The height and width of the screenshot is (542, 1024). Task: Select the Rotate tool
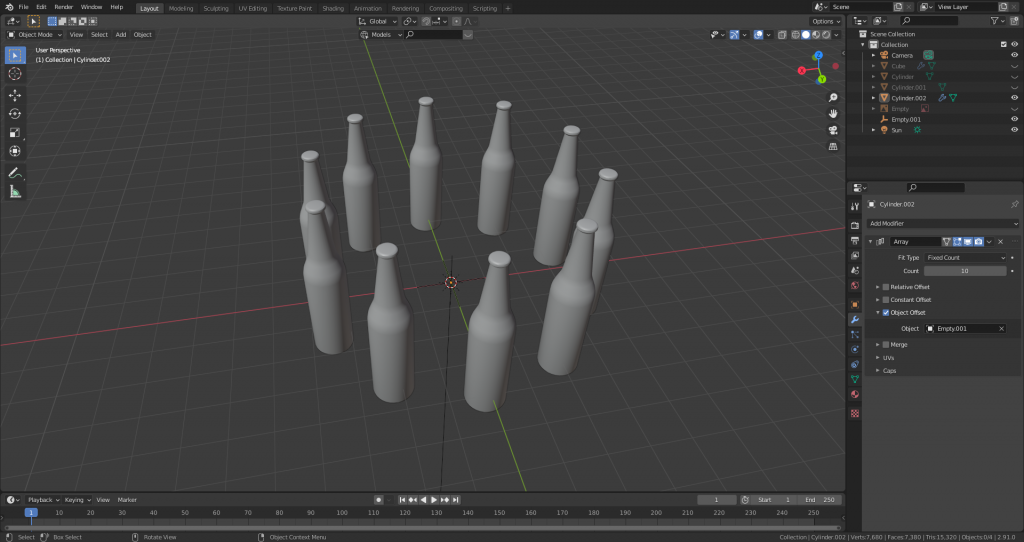pyautogui.click(x=15, y=114)
